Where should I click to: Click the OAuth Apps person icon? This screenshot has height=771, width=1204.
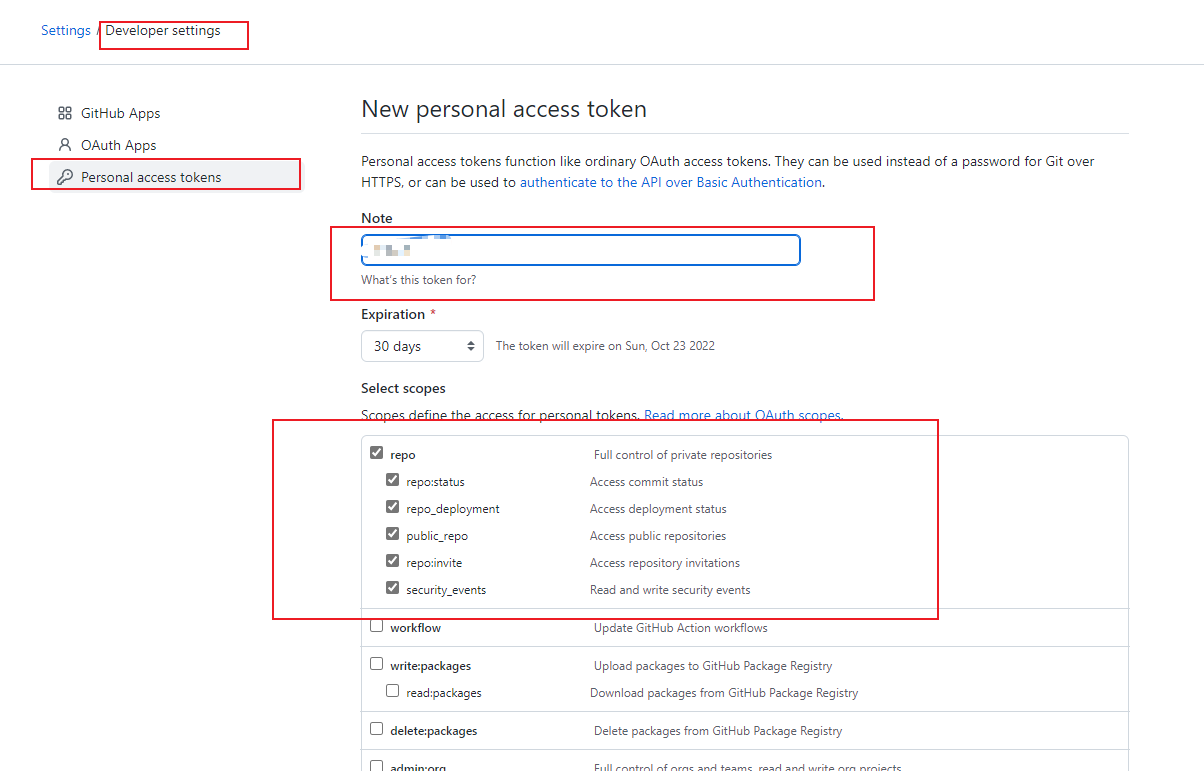[65, 145]
